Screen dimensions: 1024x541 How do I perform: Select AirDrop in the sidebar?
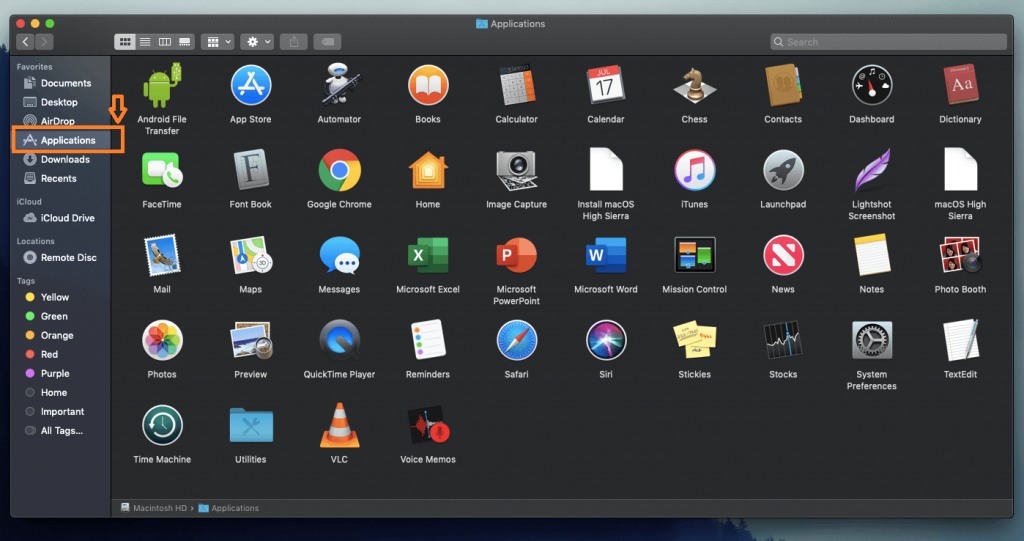pyautogui.click(x=57, y=121)
